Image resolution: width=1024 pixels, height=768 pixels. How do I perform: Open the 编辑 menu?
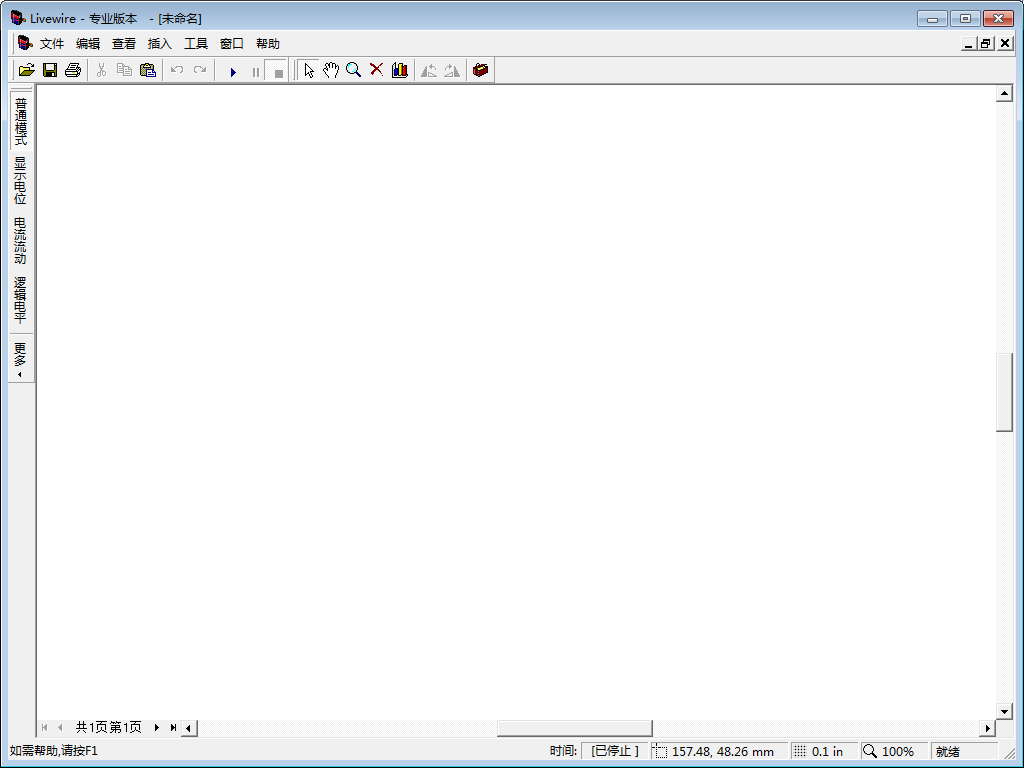[88, 44]
